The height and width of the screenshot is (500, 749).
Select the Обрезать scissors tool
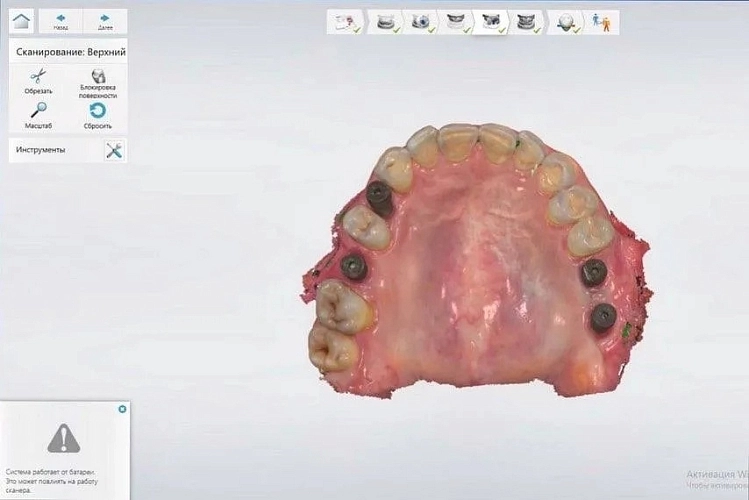(38, 80)
